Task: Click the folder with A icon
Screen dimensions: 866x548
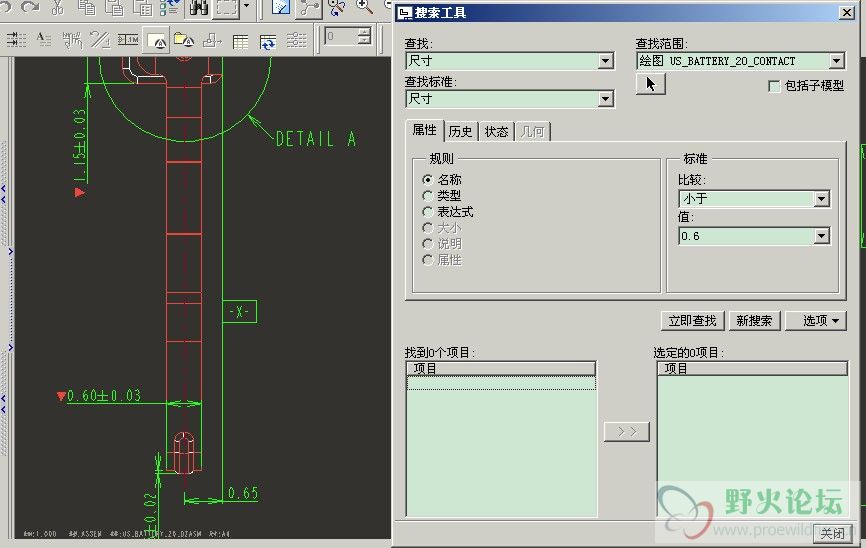Action: point(184,40)
